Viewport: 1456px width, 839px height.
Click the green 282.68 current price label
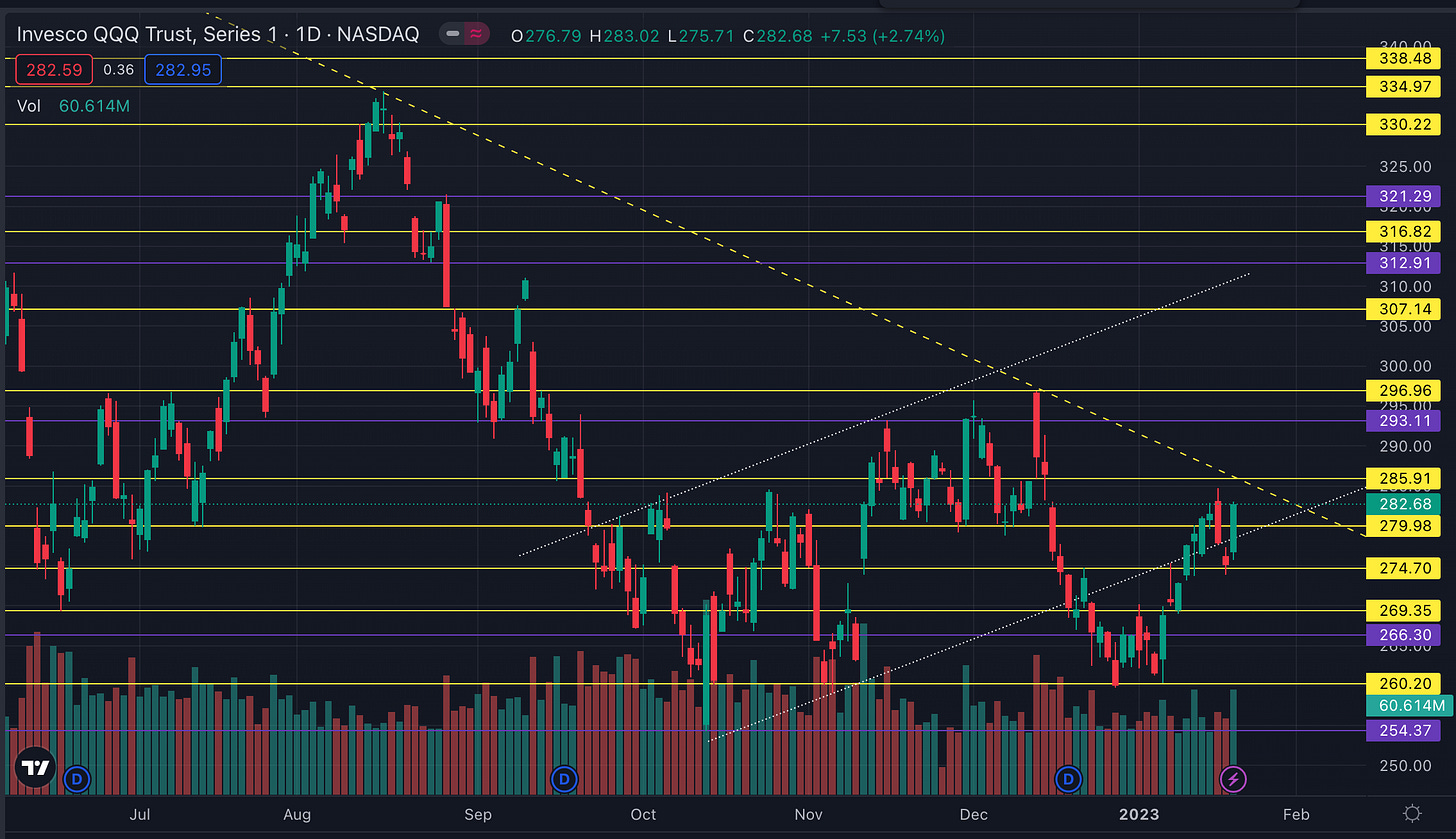click(1405, 504)
